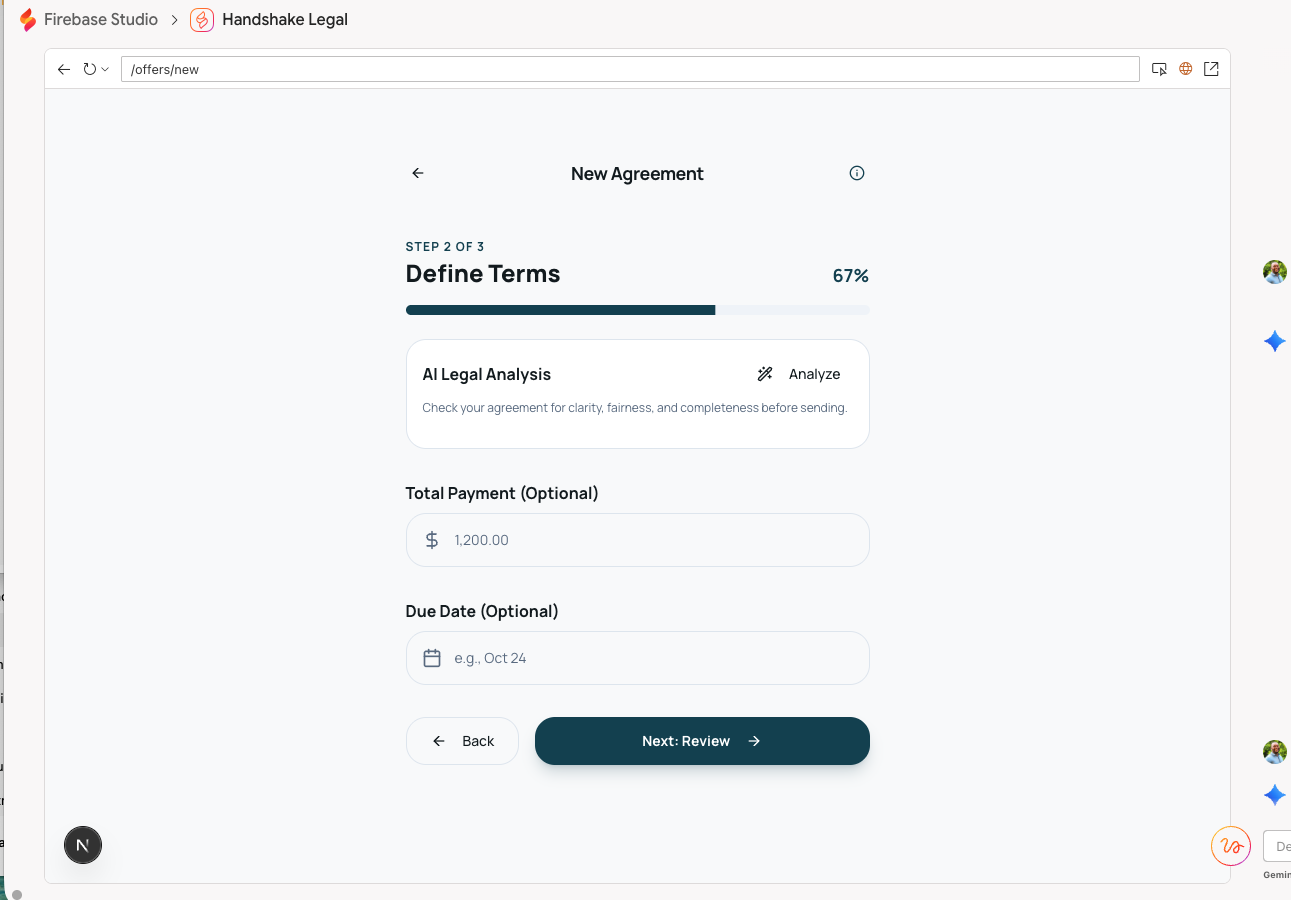Click the Next: Review button
Viewport: 1291px width, 900px height.
[x=702, y=741]
